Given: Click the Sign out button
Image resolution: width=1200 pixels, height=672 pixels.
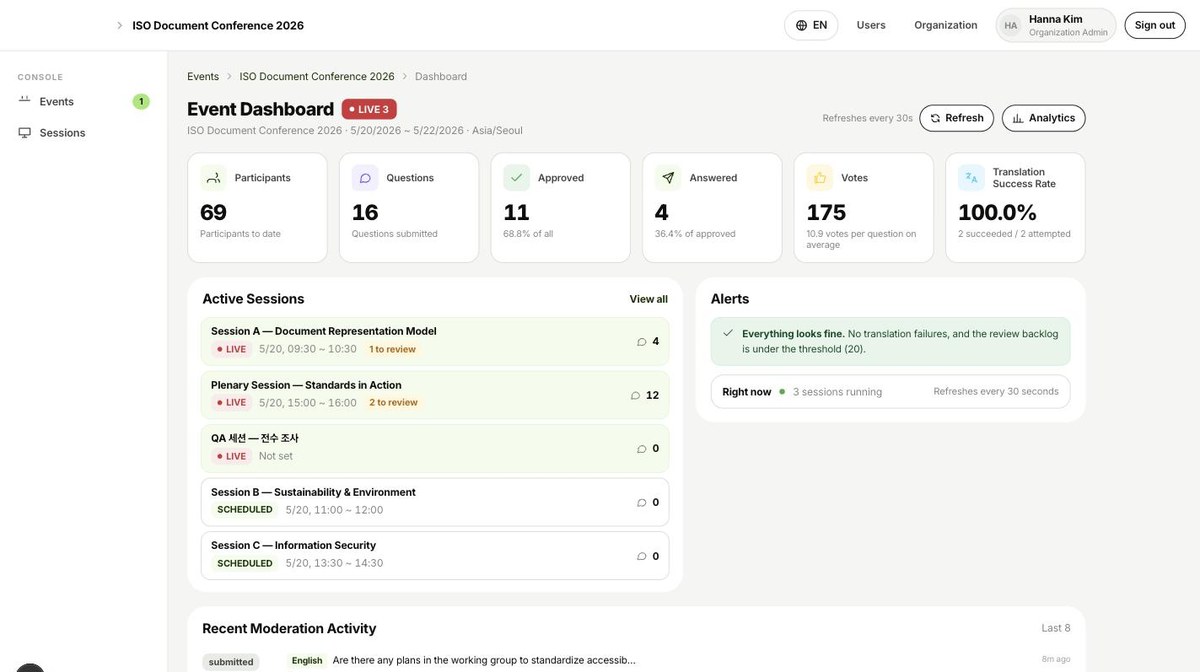Looking at the screenshot, I should click(x=1155, y=25).
